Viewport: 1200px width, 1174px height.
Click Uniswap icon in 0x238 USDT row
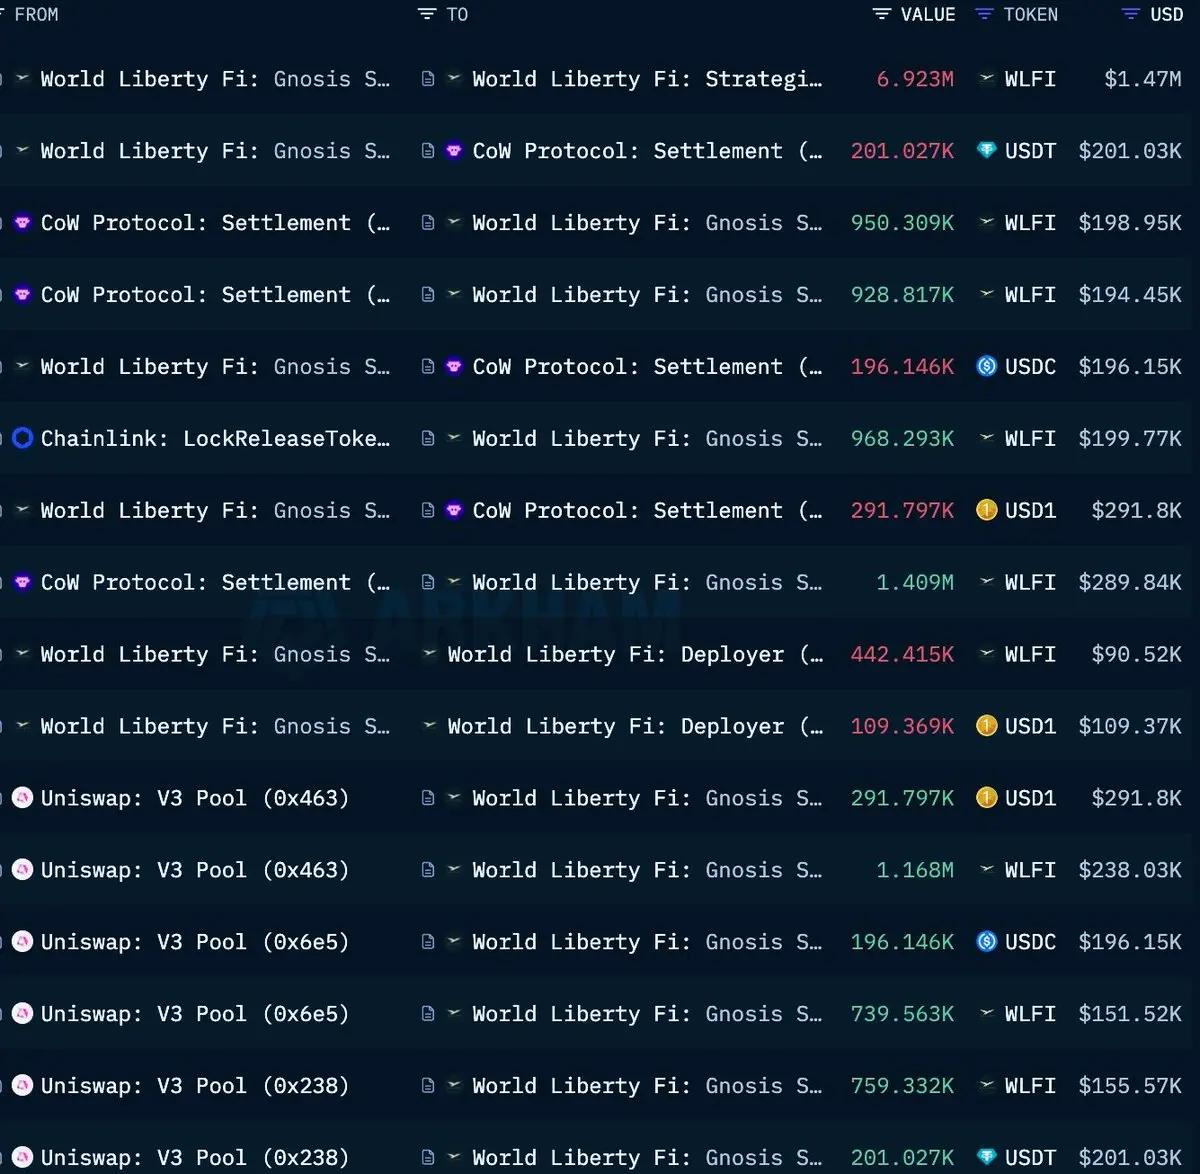[22, 1158]
